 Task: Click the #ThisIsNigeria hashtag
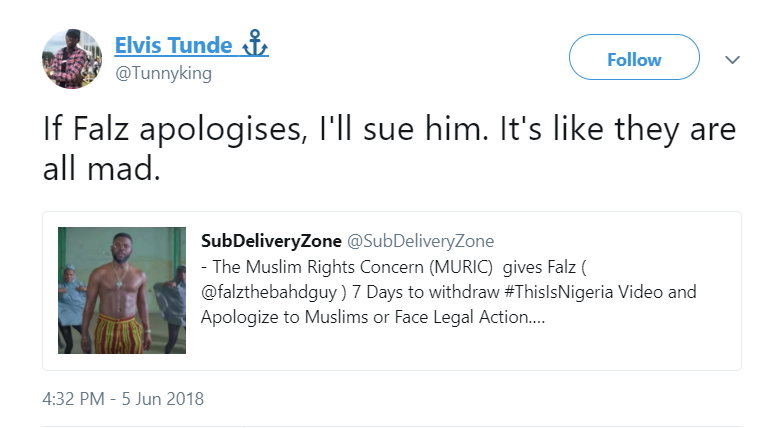tap(537, 292)
